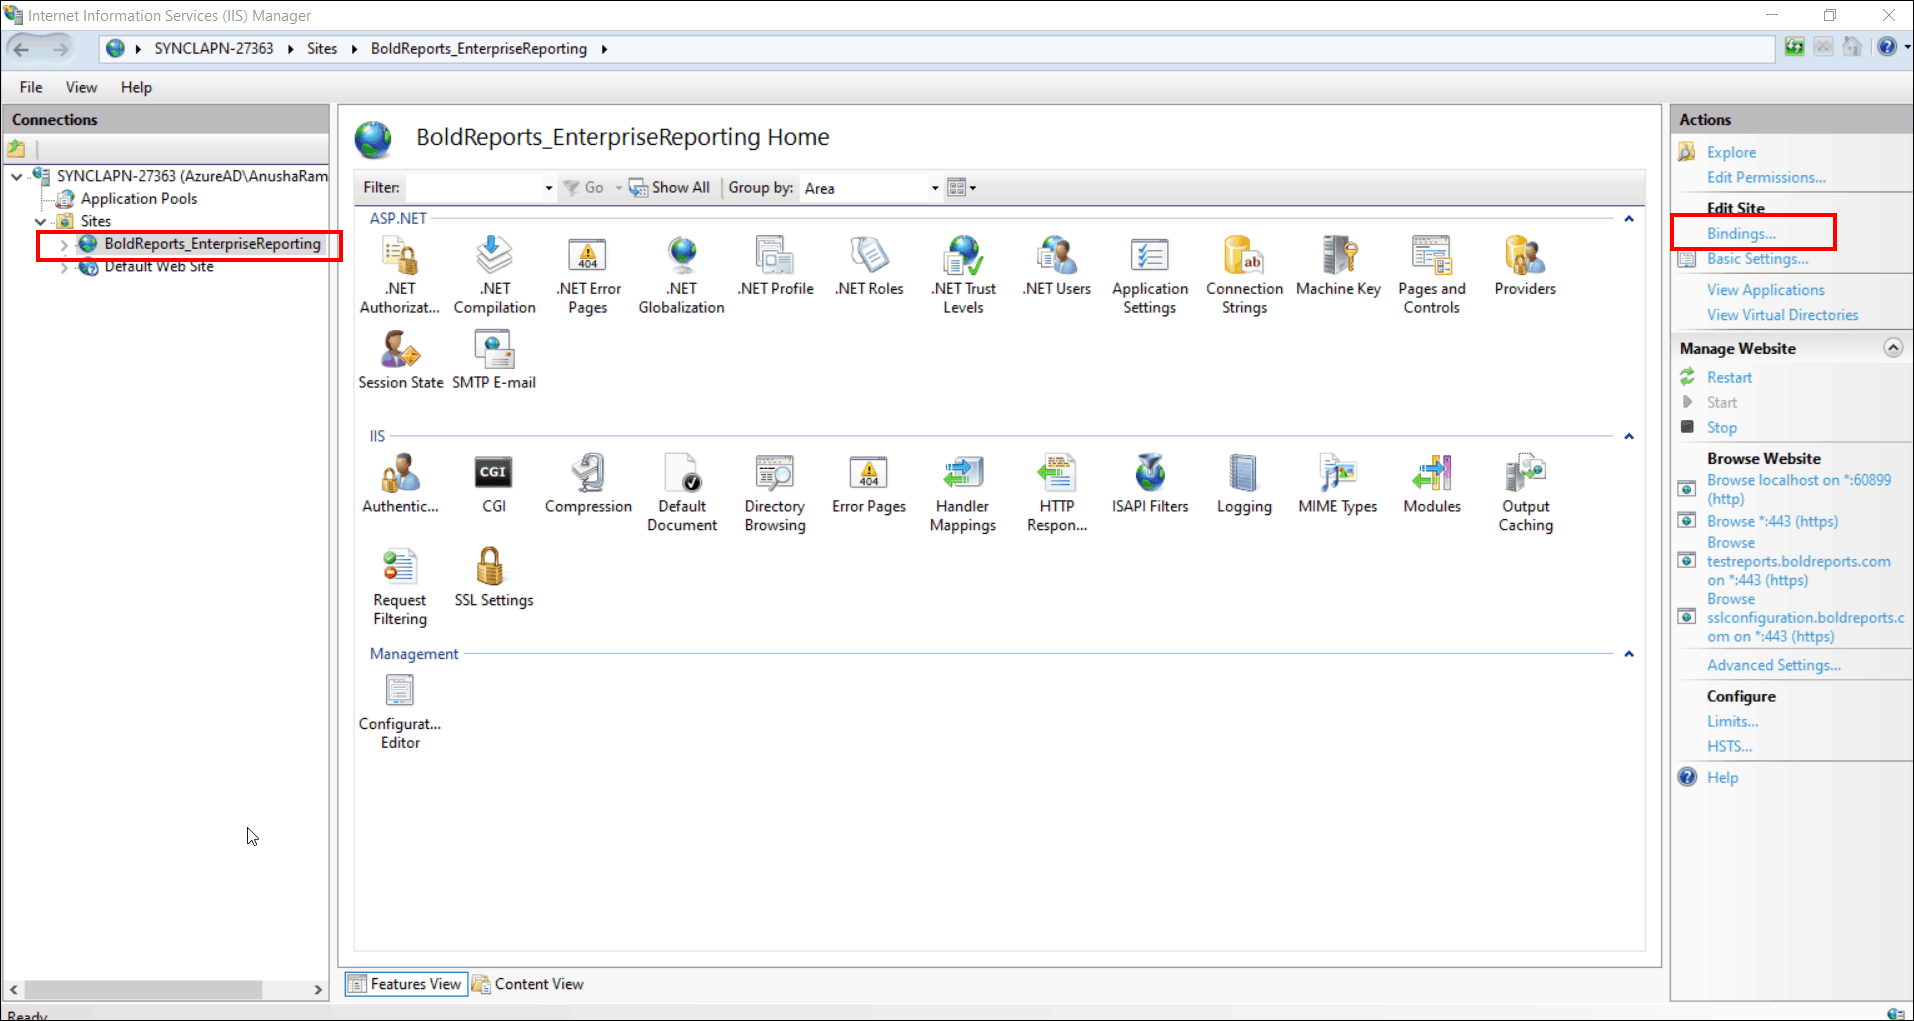Open SMTP E-mail feature
The width and height of the screenshot is (1914, 1021).
[494, 360]
